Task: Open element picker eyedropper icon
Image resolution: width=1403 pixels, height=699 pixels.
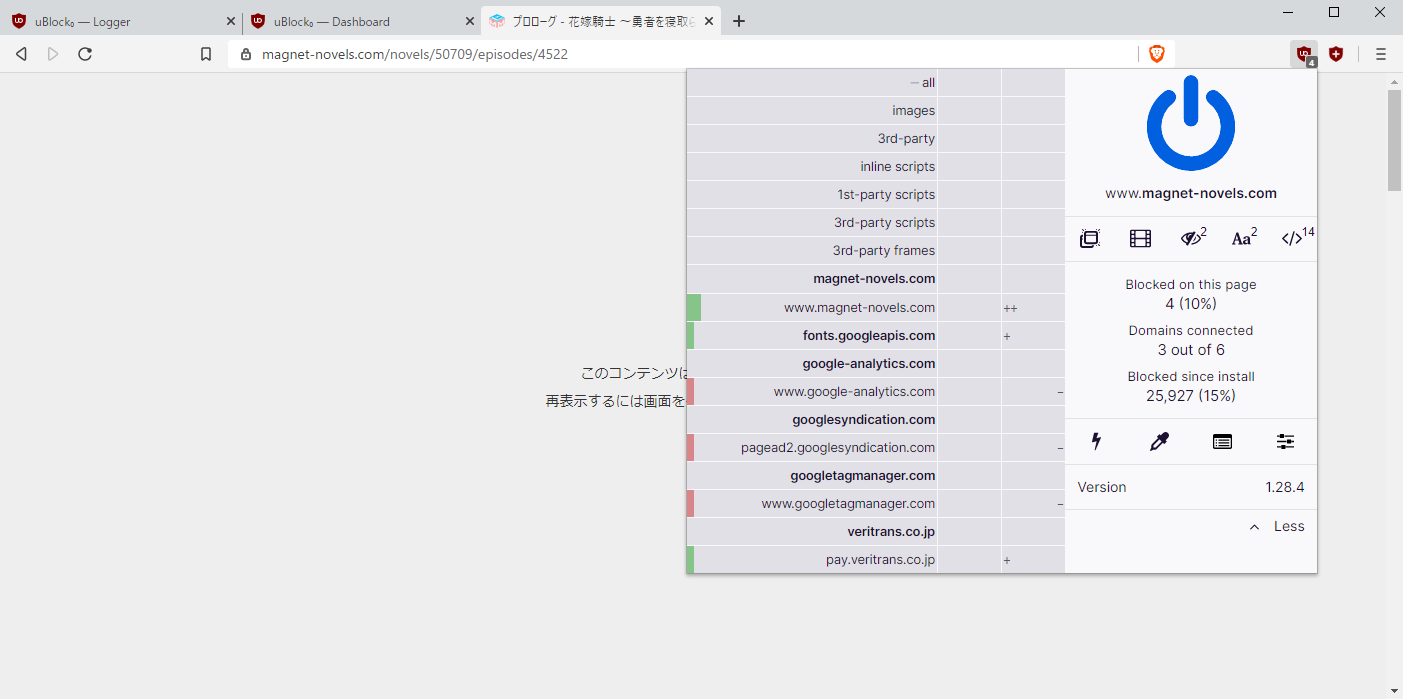Action: [1159, 441]
